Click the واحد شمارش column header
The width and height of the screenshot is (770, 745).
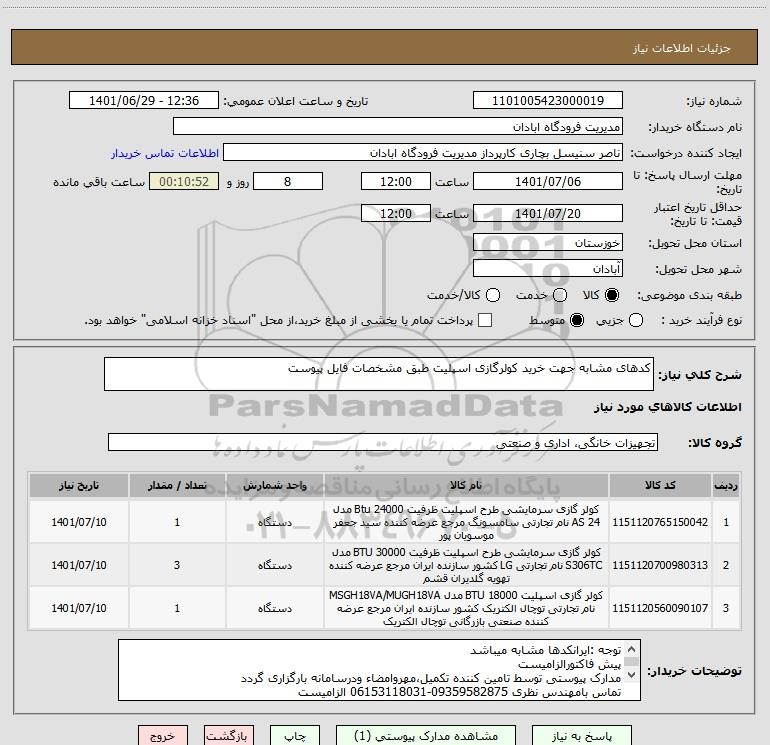click(x=275, y=485)
